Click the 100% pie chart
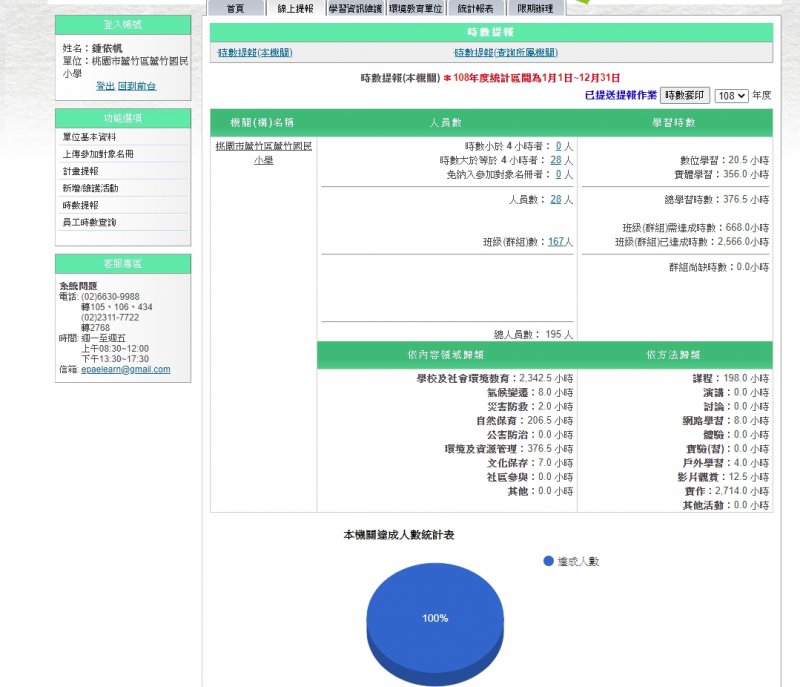Screen dimensions: 800x687 point(435,618)
